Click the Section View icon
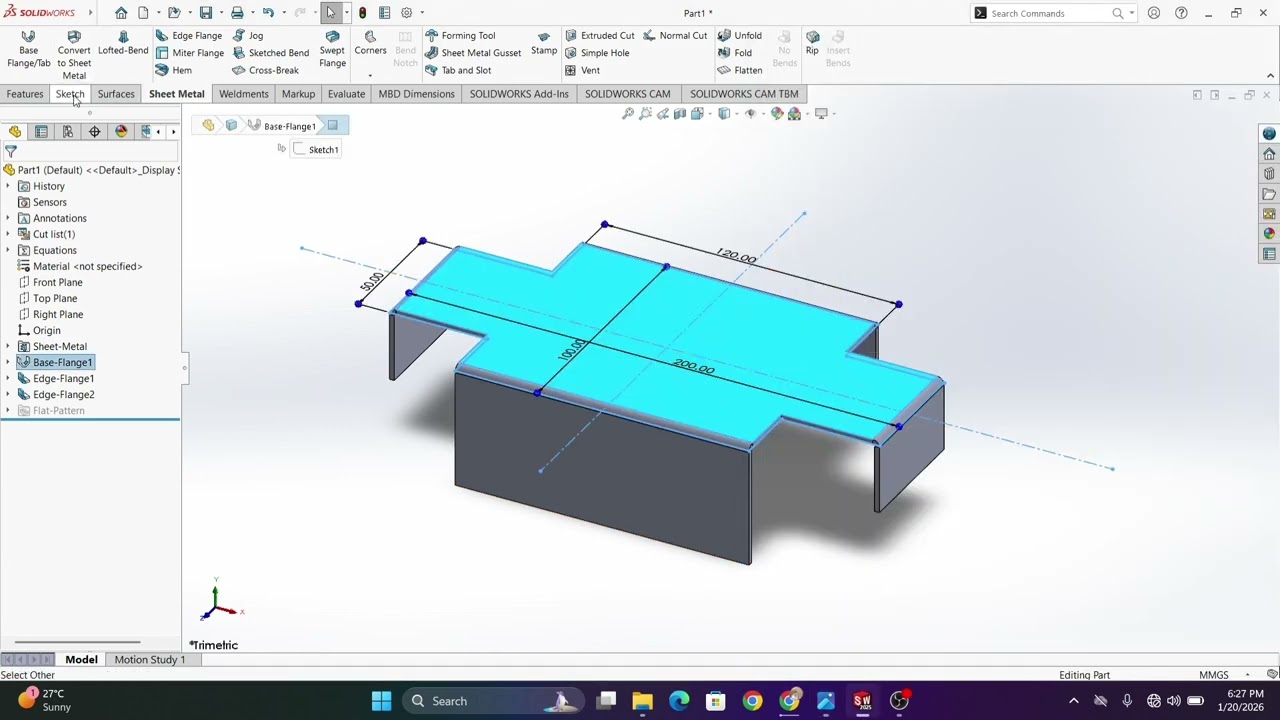1280x720 pixels. point(680,114)
